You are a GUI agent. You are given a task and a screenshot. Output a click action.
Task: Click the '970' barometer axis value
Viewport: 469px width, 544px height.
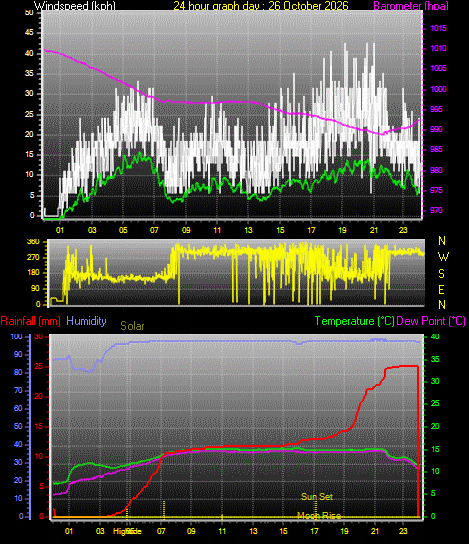pyautogui.click(x=436, y=211)
